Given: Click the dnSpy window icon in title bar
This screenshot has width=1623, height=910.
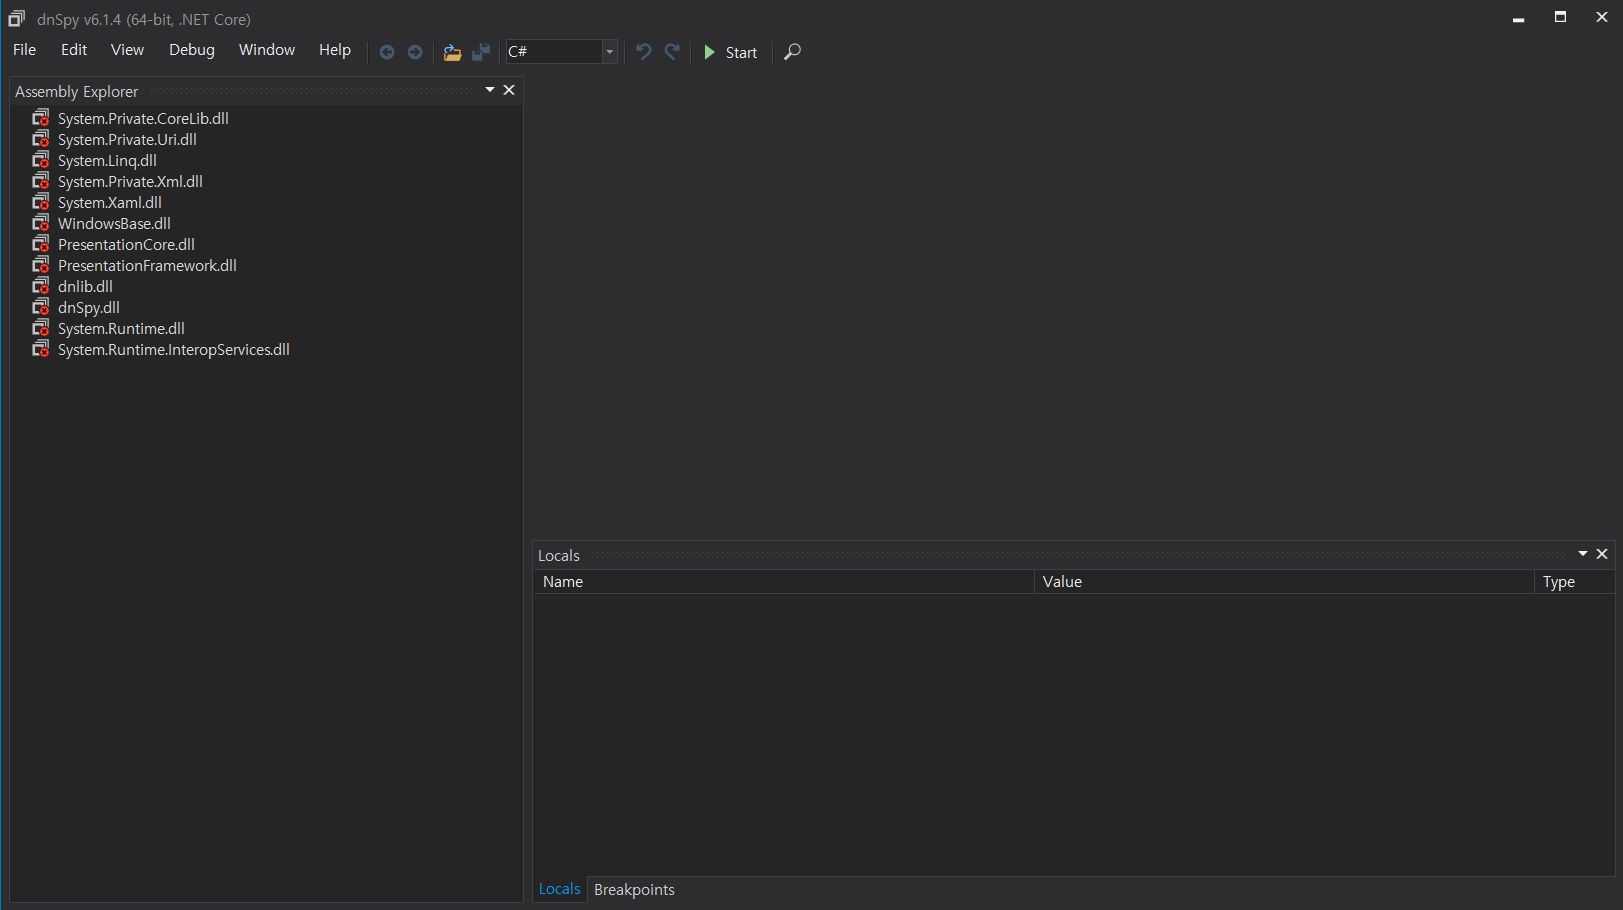Looking at the screenshot, I should click(x=17, y=18).
